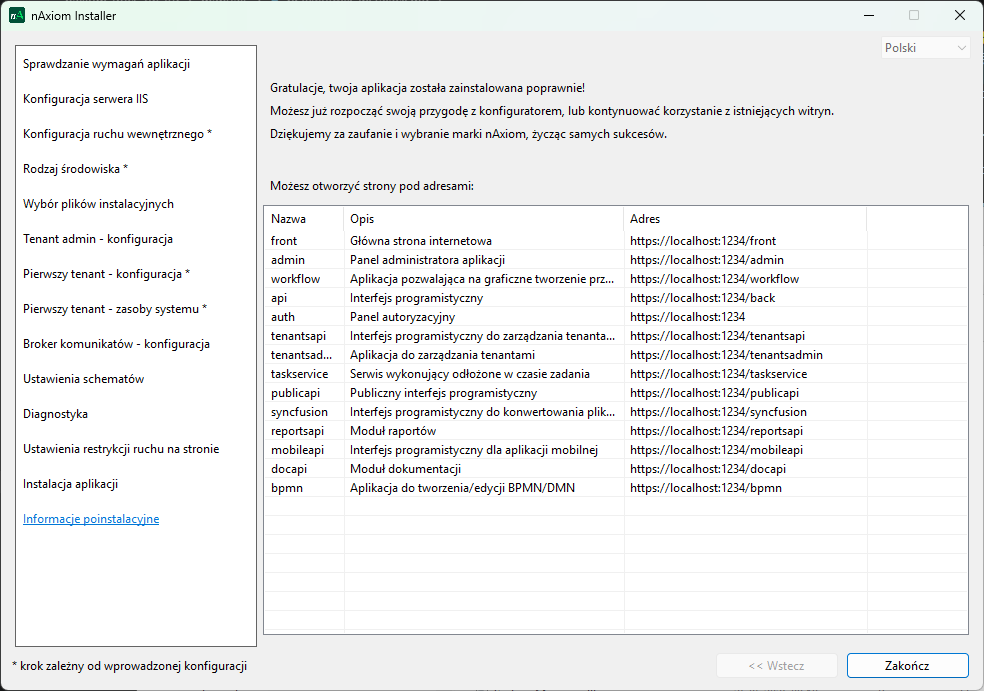Click address https://localhost:1234/back
This screenshot has height=691, width=984.
[702, 298]
